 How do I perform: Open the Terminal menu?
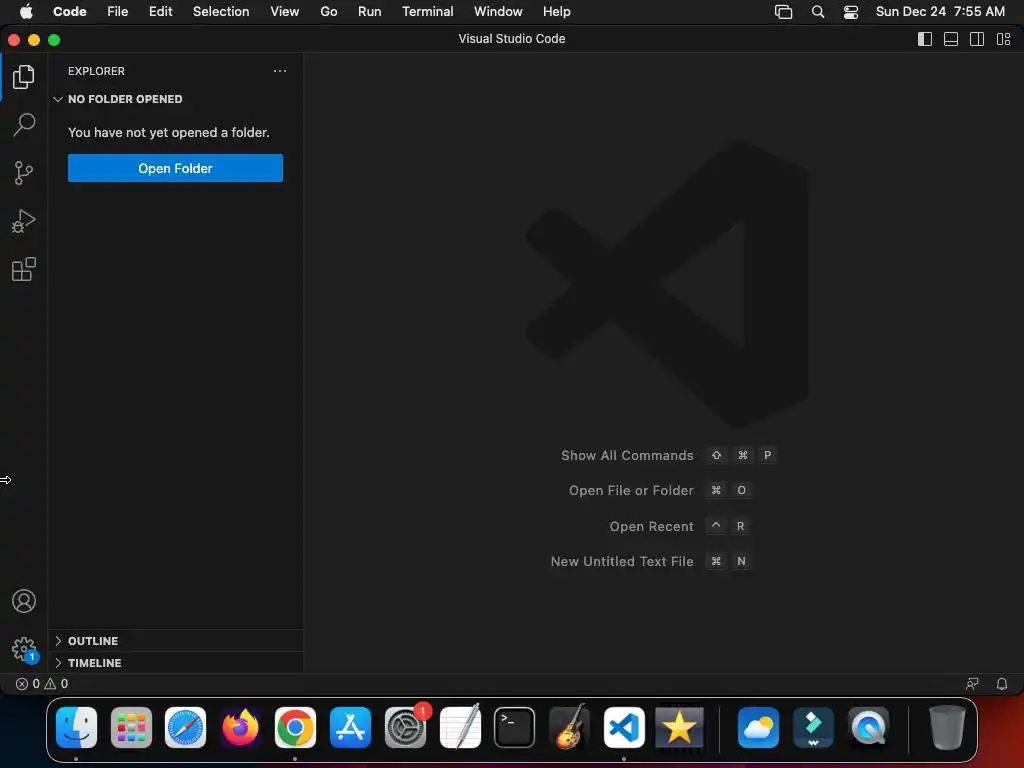(x=427, y=12)
